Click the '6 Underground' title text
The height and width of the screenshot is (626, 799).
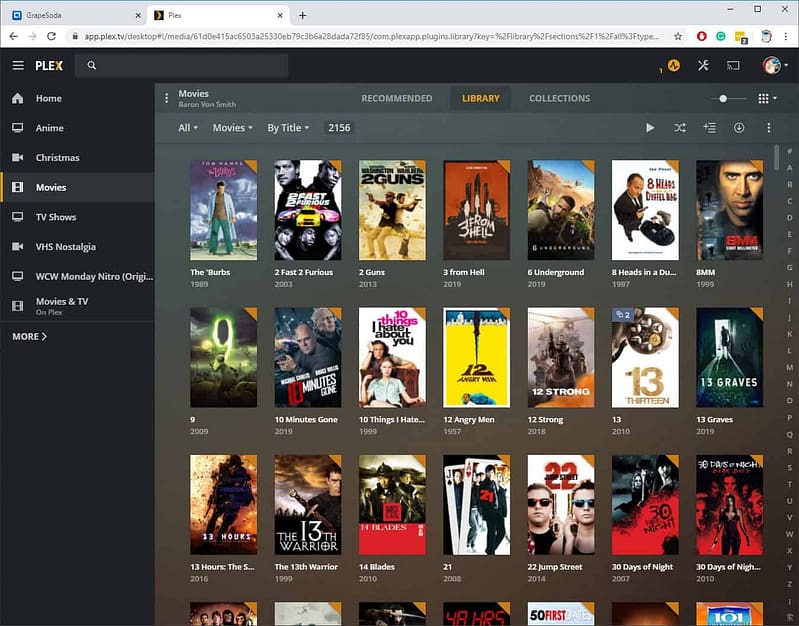pos(556,272)
